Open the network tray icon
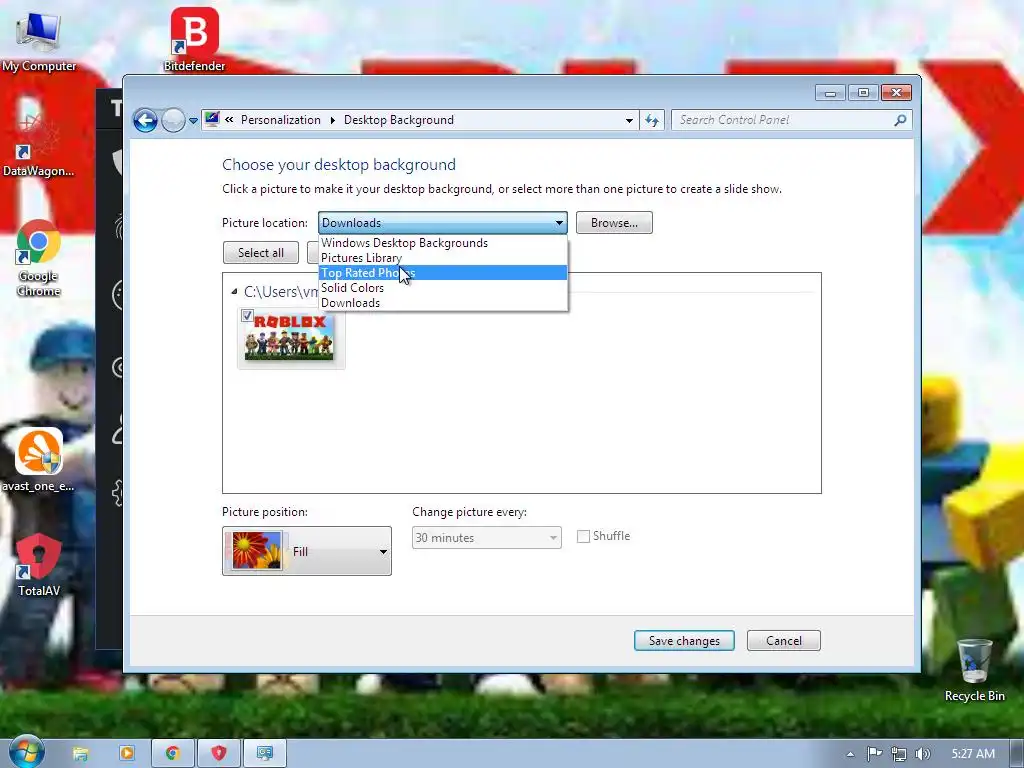1024x768 pixels. click(899, 754)
